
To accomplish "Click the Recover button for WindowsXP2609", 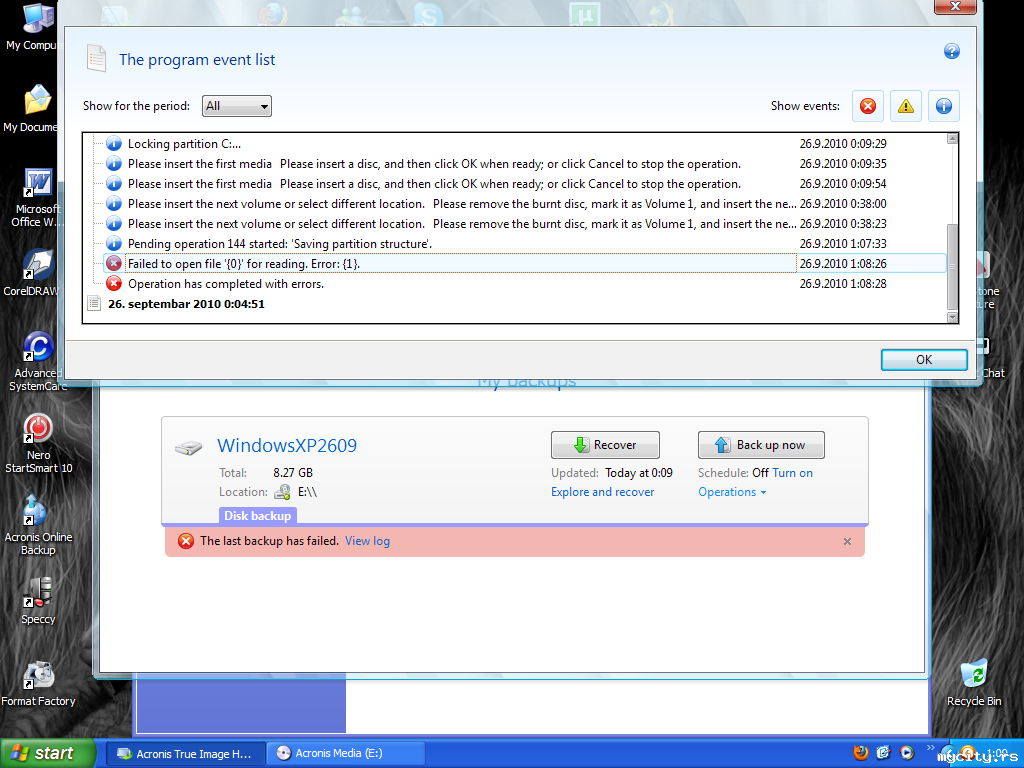I will pyautogui.click(x=605, y=445).
